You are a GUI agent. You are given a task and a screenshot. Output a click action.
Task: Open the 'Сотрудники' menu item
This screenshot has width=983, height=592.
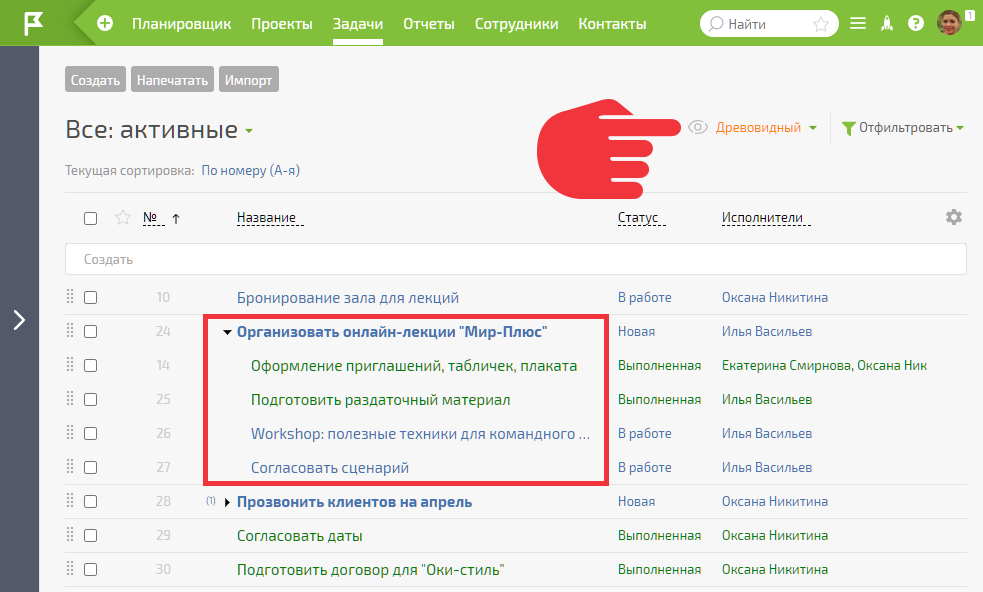tap(517, 24)
